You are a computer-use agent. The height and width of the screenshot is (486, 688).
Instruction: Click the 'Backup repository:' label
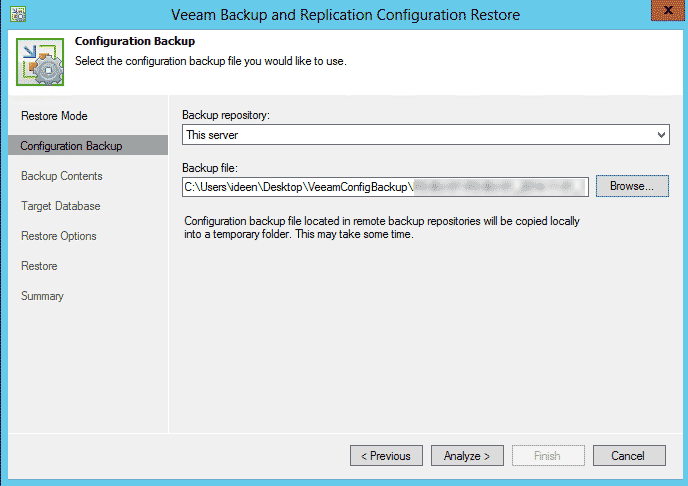(226, 115)
